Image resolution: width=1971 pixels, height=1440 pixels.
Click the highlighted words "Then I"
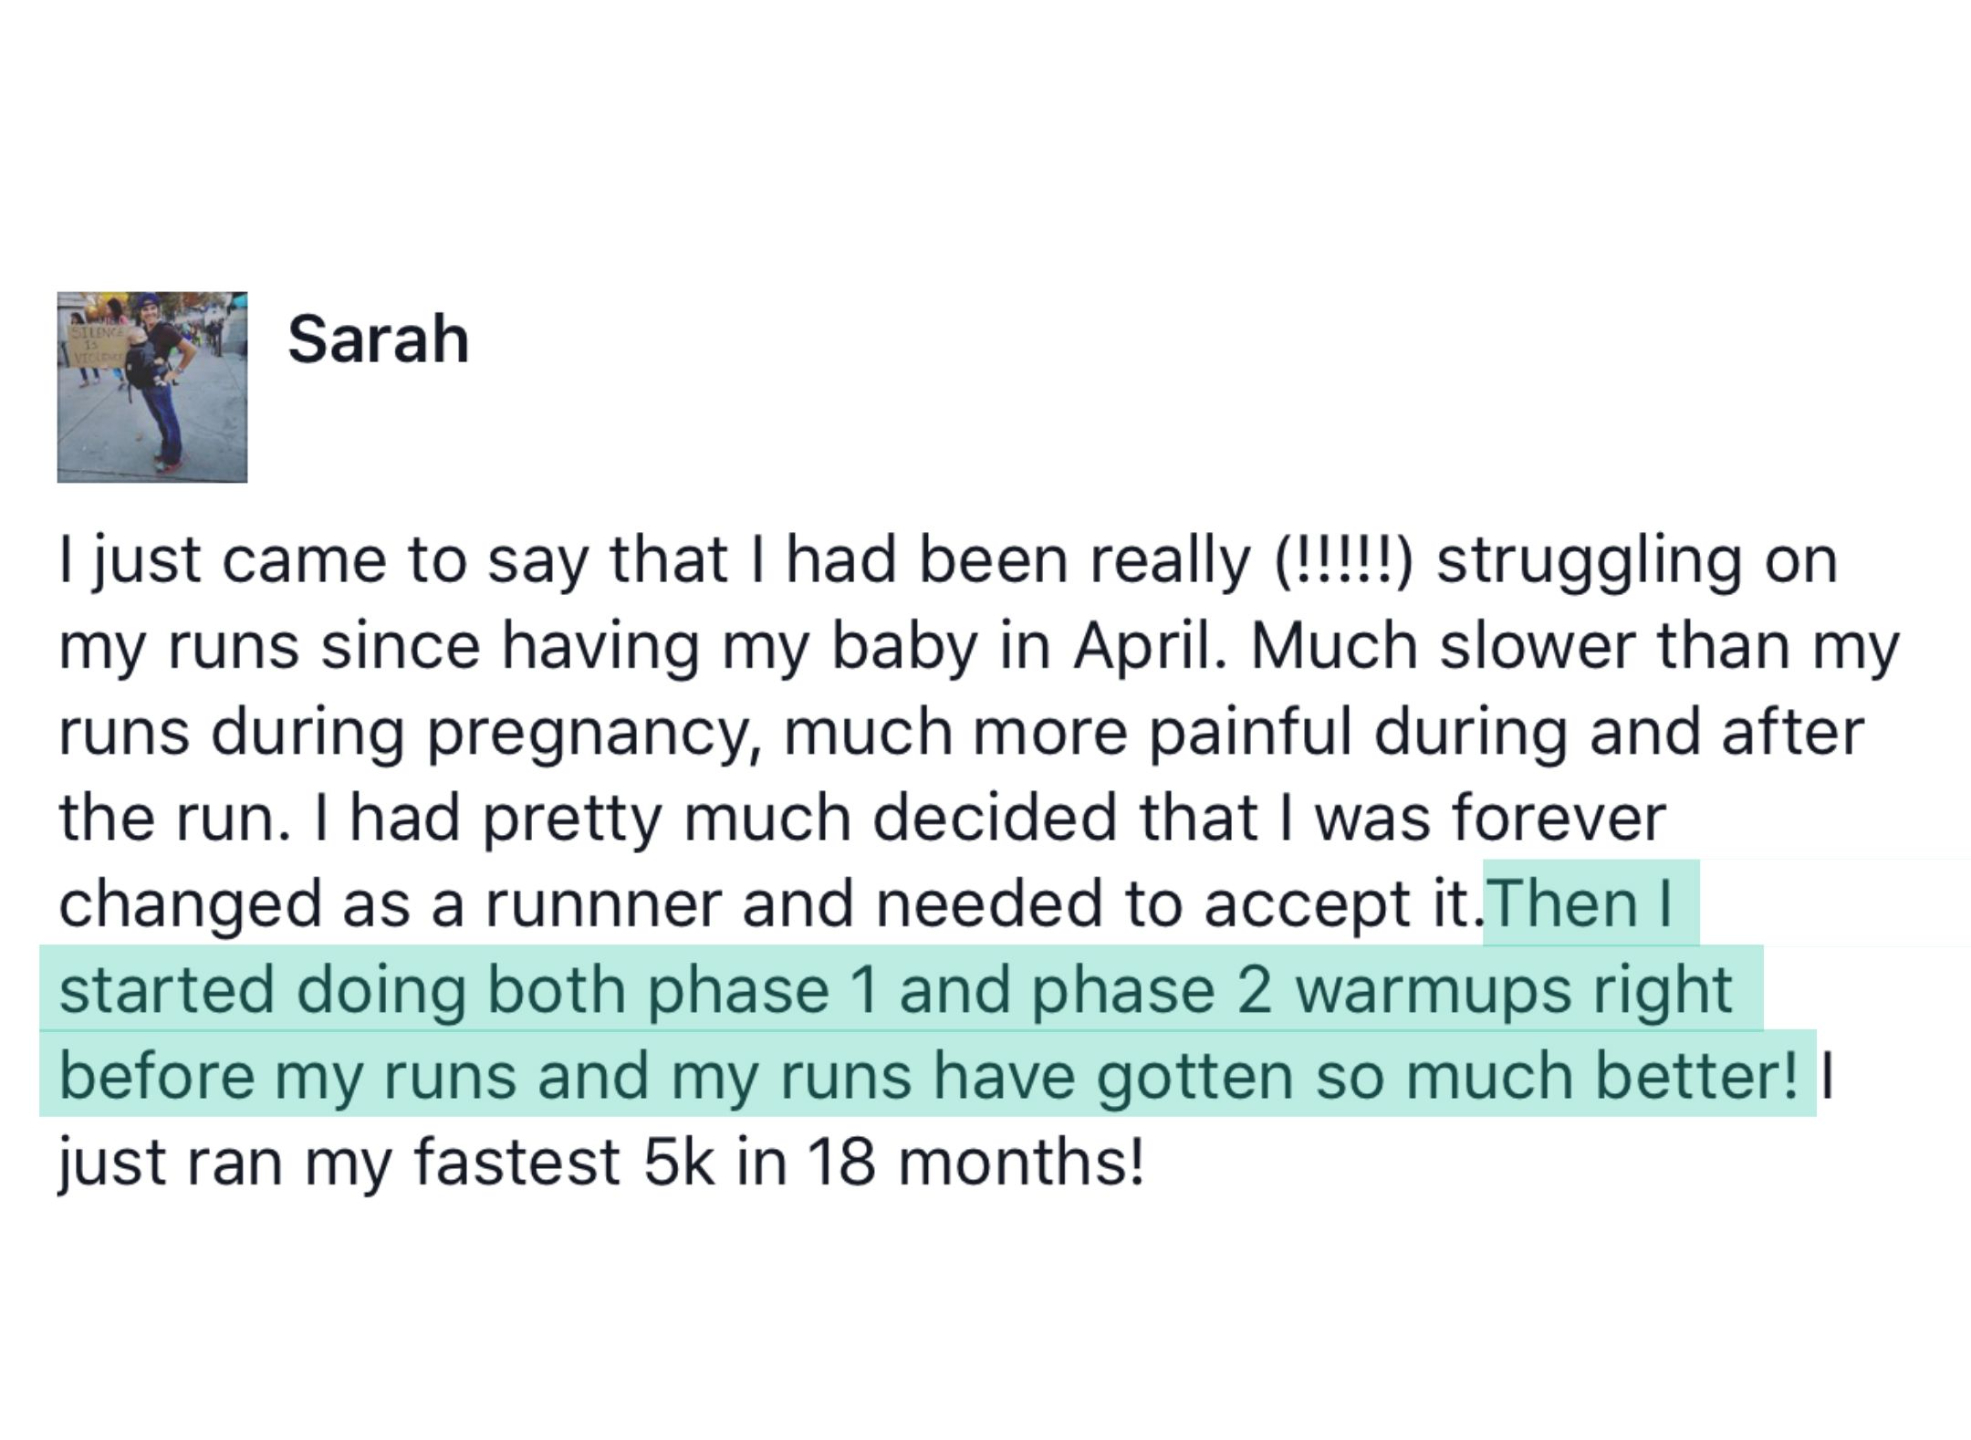coord(1580,903)
